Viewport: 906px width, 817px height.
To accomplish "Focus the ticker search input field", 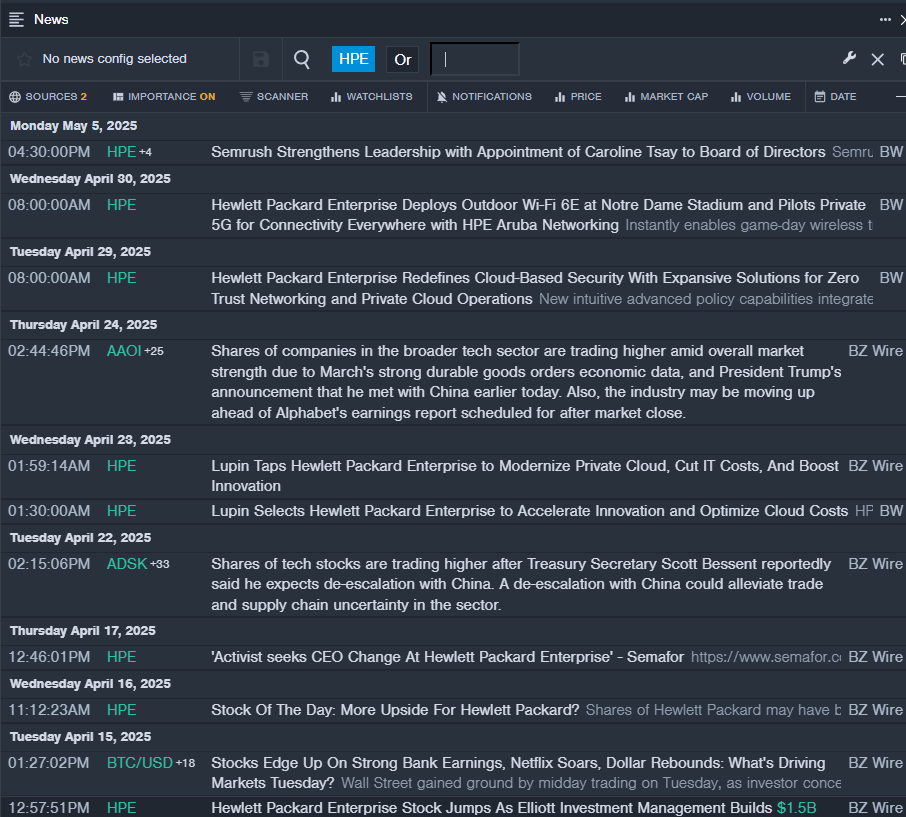I will 474,60.
